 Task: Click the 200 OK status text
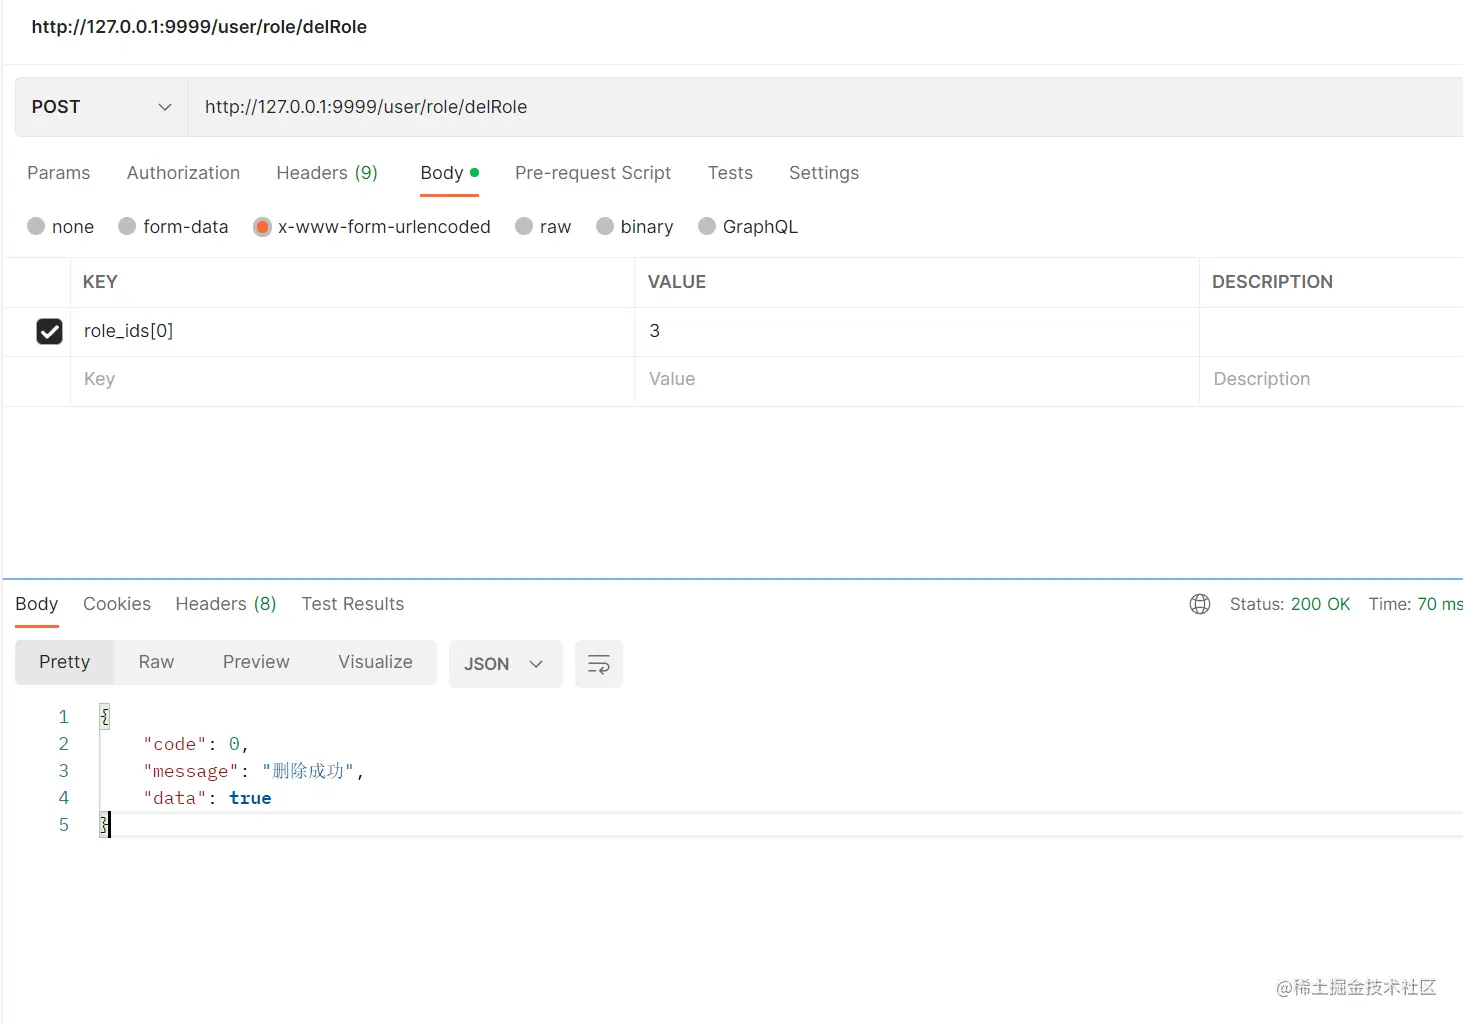(x=1320, y=604)
